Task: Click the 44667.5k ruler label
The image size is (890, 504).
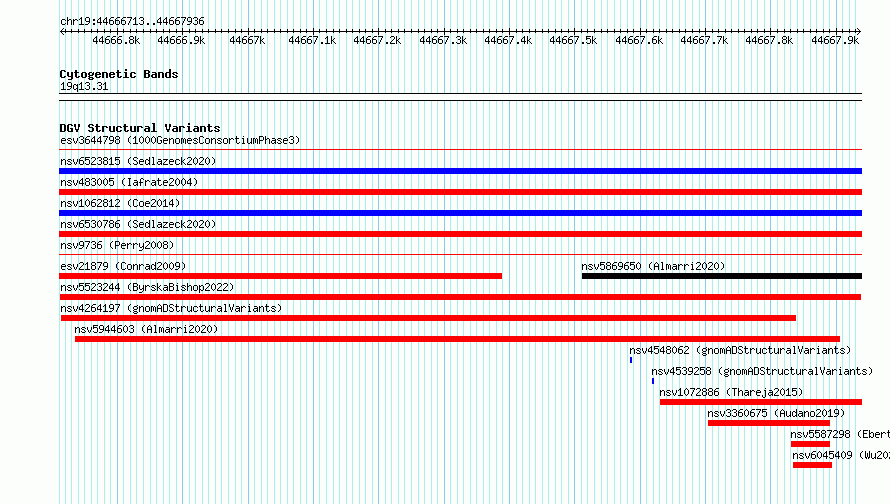Action: tap(573, 40)
